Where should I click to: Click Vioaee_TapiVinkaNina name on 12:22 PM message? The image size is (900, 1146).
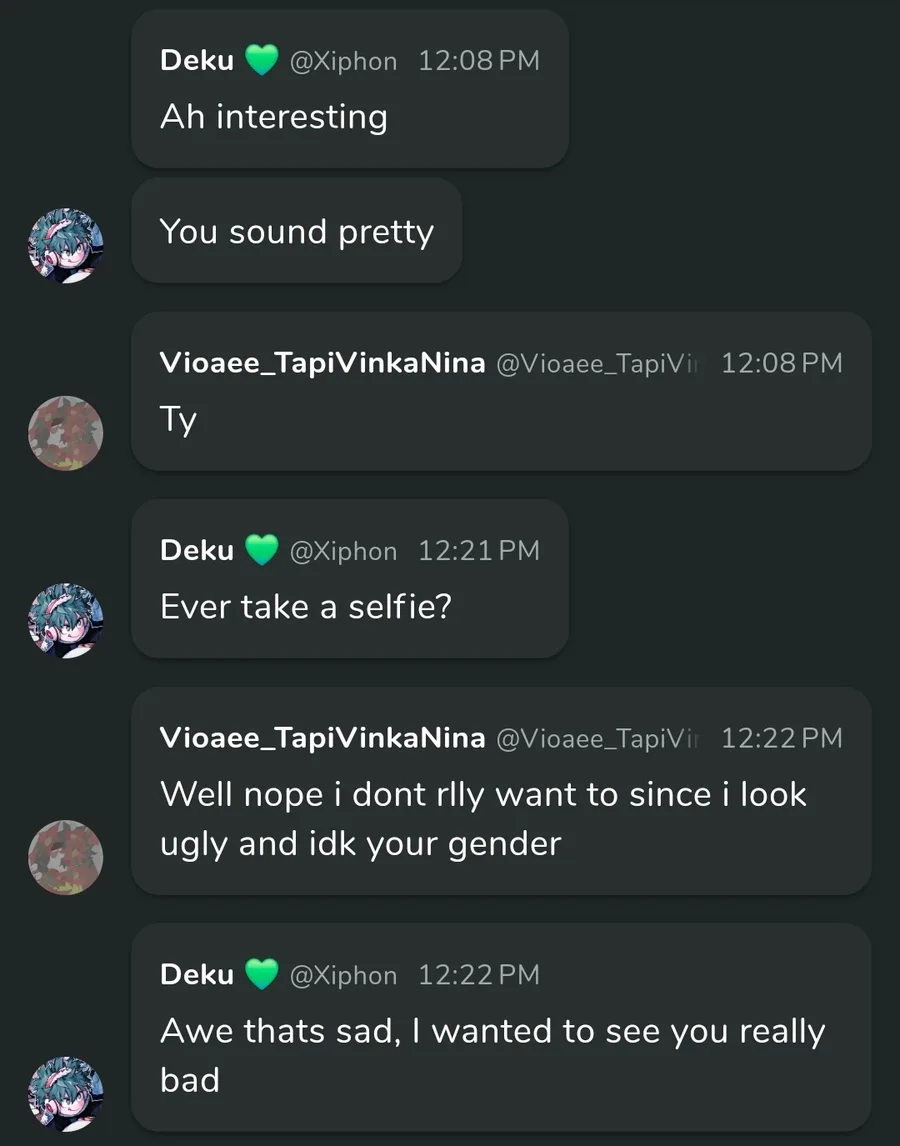[x=322, y=739]
